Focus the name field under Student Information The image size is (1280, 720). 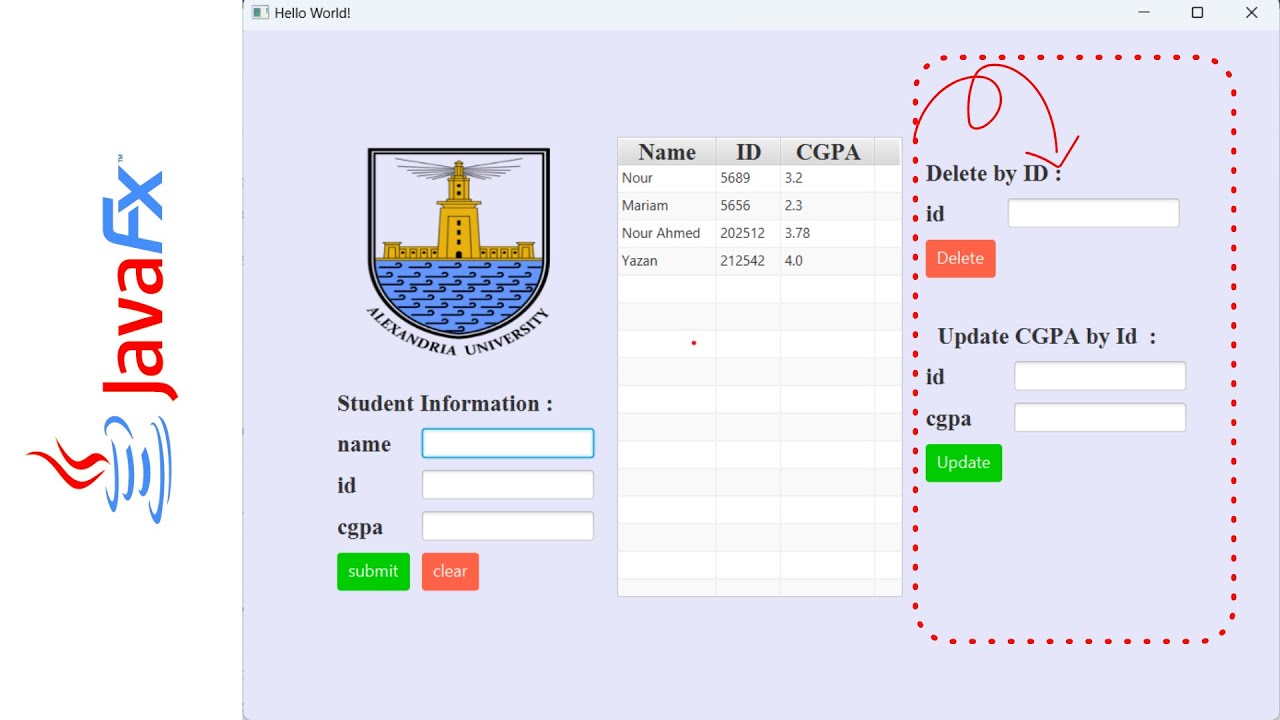(508, 443)
